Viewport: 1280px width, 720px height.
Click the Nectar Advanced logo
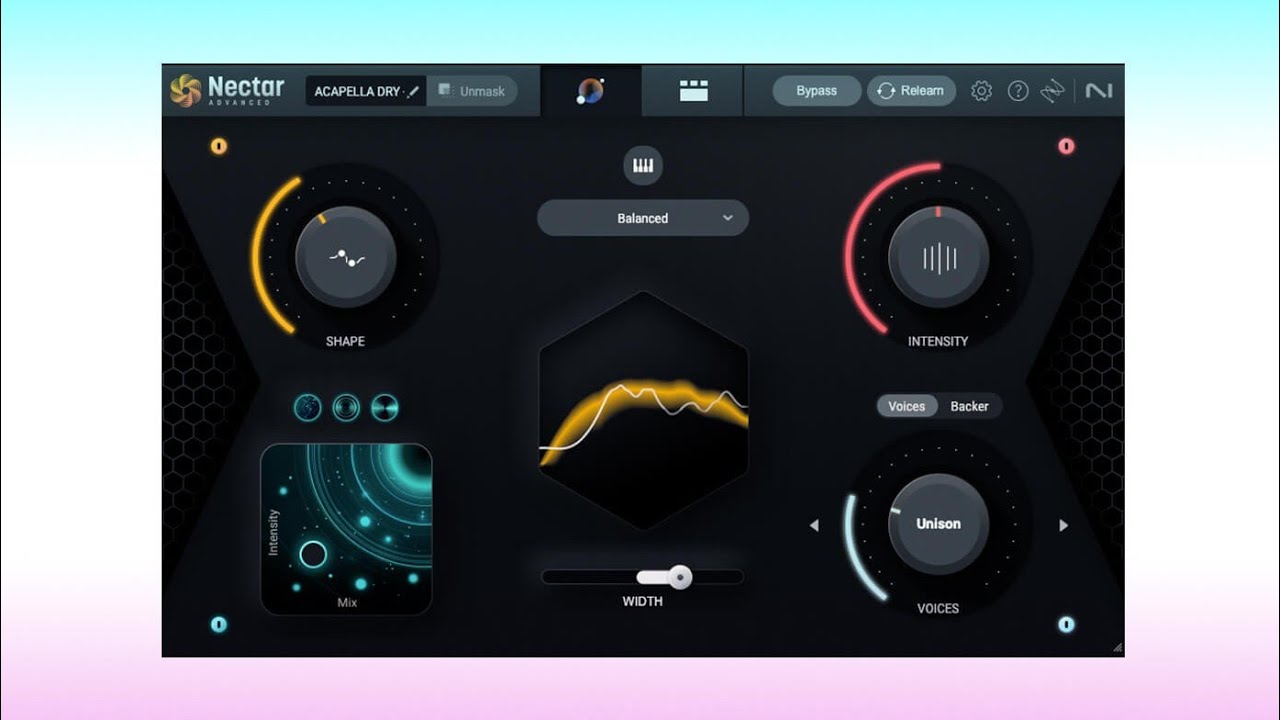tap(227, 90)
